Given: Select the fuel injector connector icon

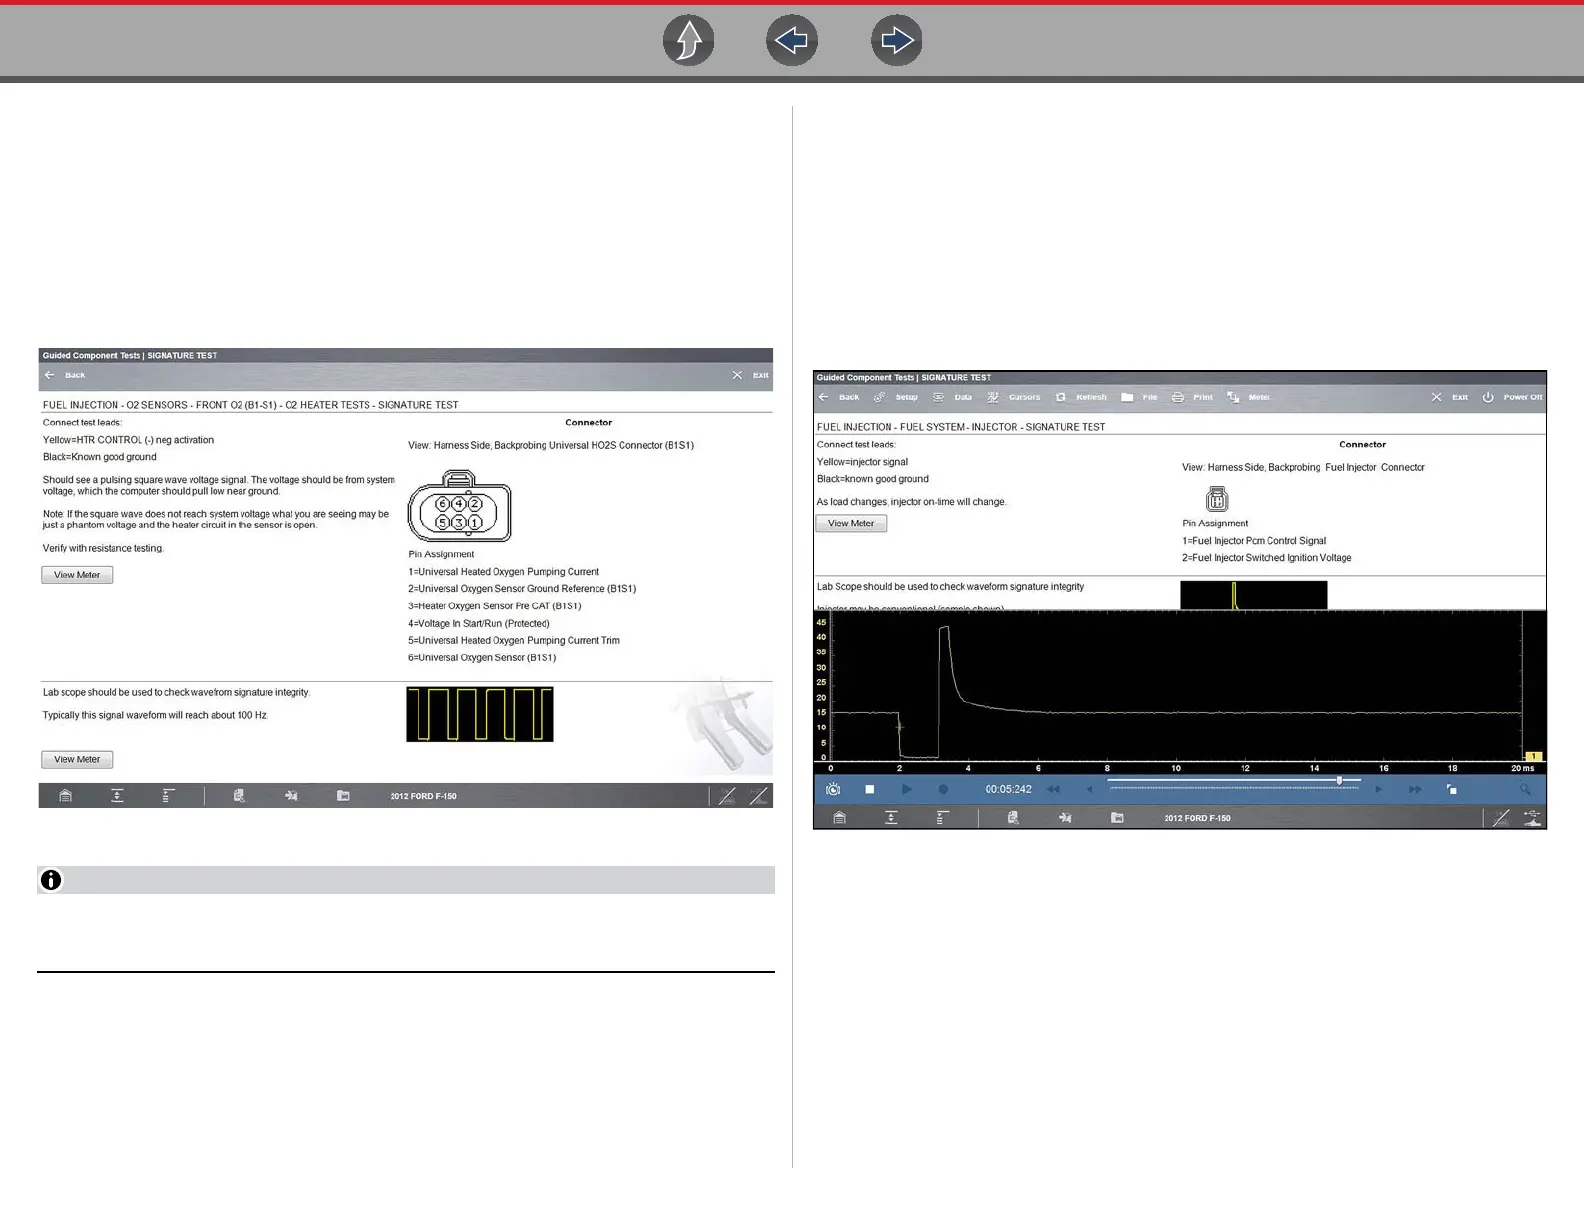Looking at the screenshot, I should [1217, 498].
